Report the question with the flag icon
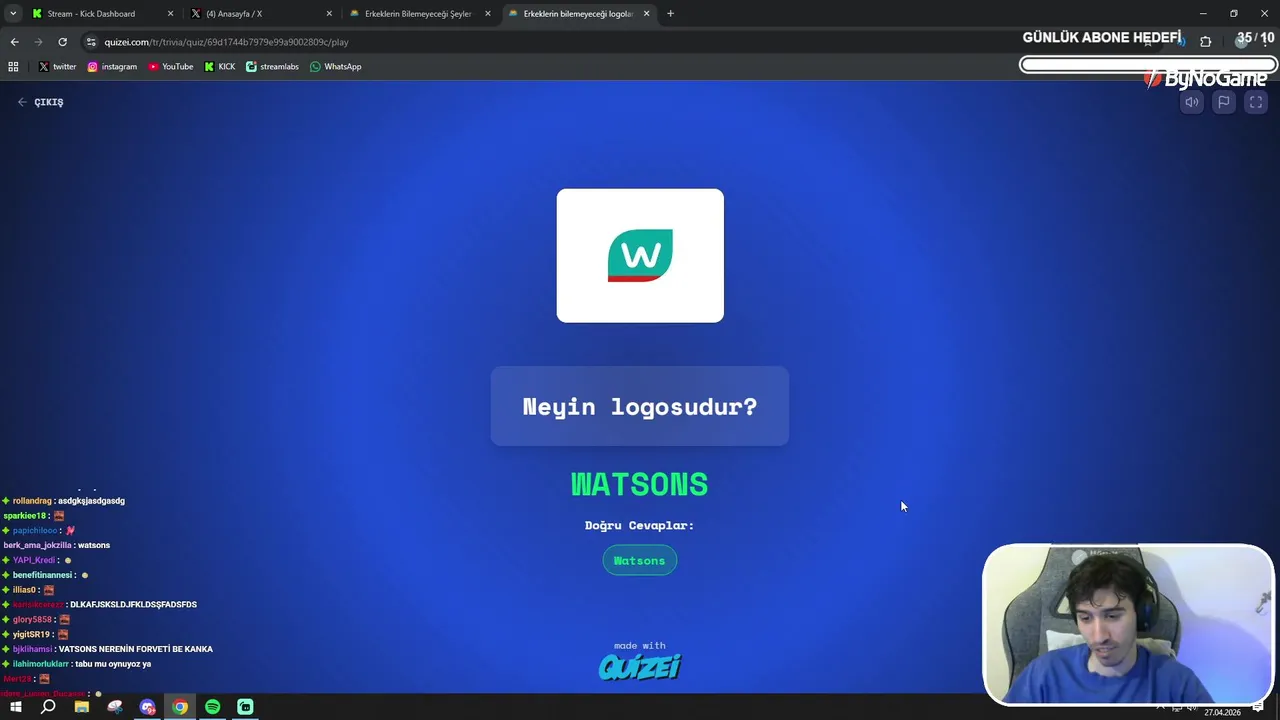Image resolution: width=1280 pixels, height=720 pixels. coord(1223,102)
